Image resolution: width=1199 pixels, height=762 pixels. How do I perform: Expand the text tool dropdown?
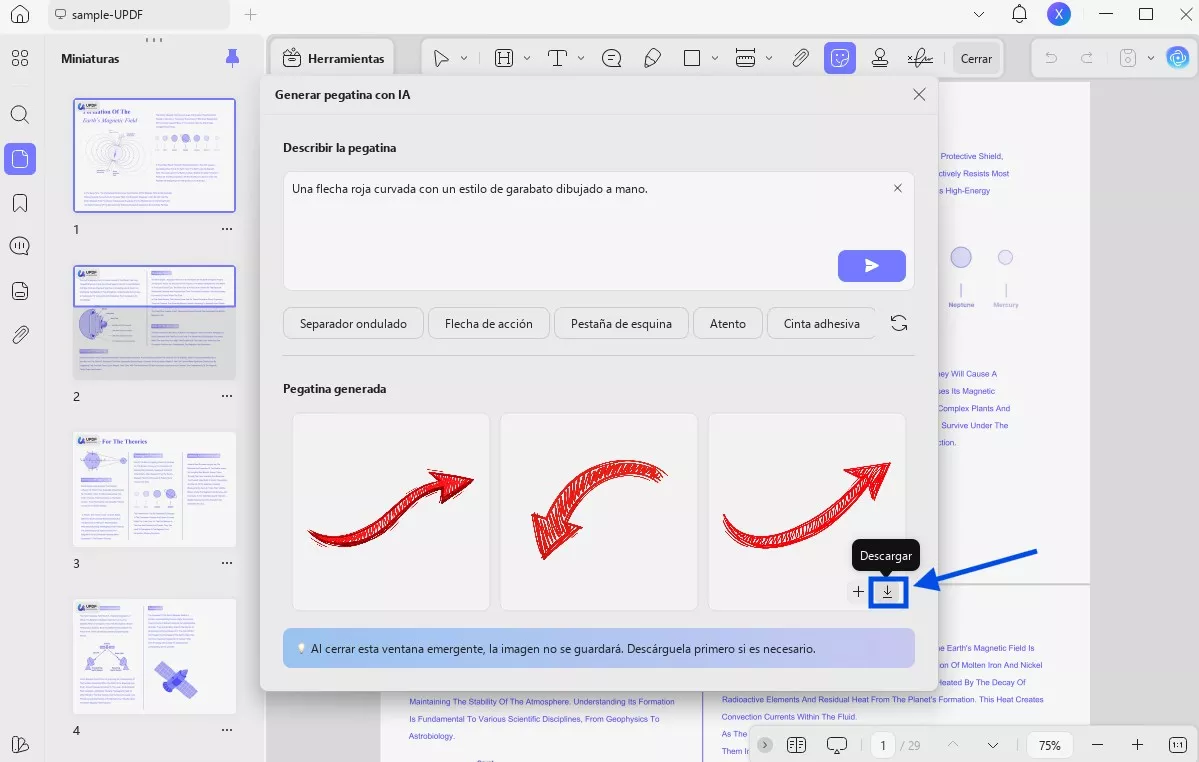pos(581,58)
